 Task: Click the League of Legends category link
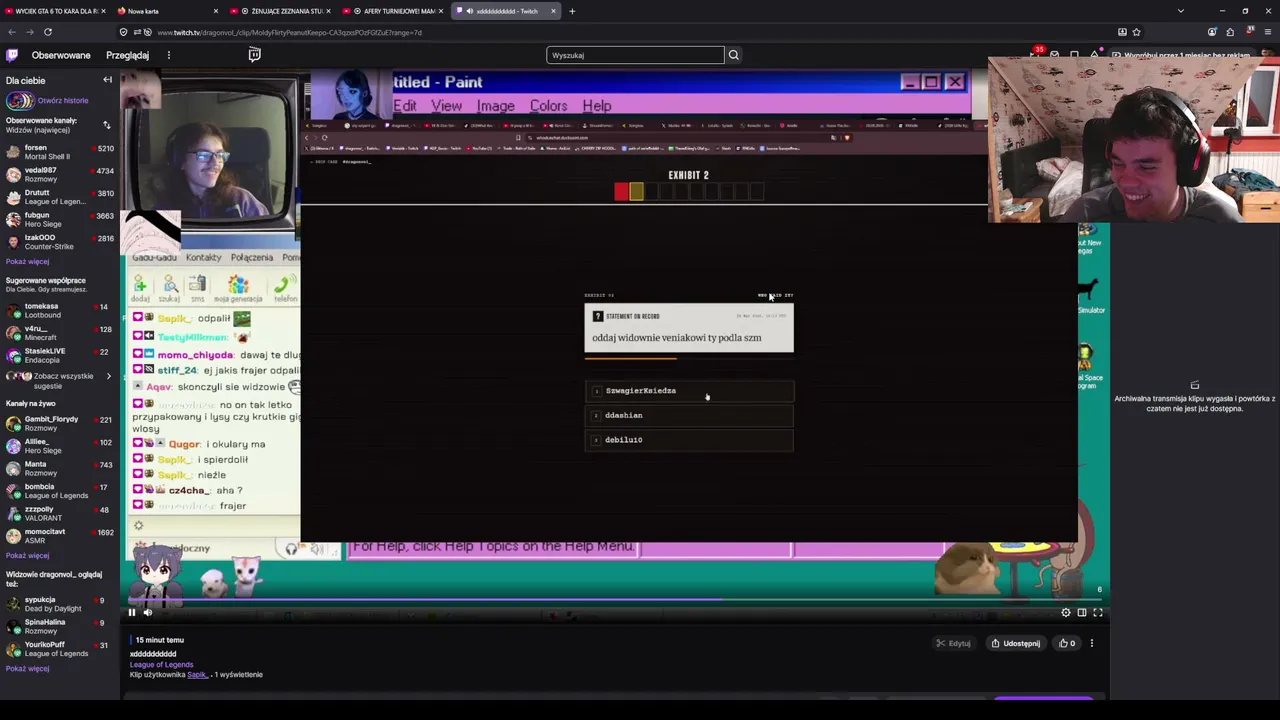[161, 665]
